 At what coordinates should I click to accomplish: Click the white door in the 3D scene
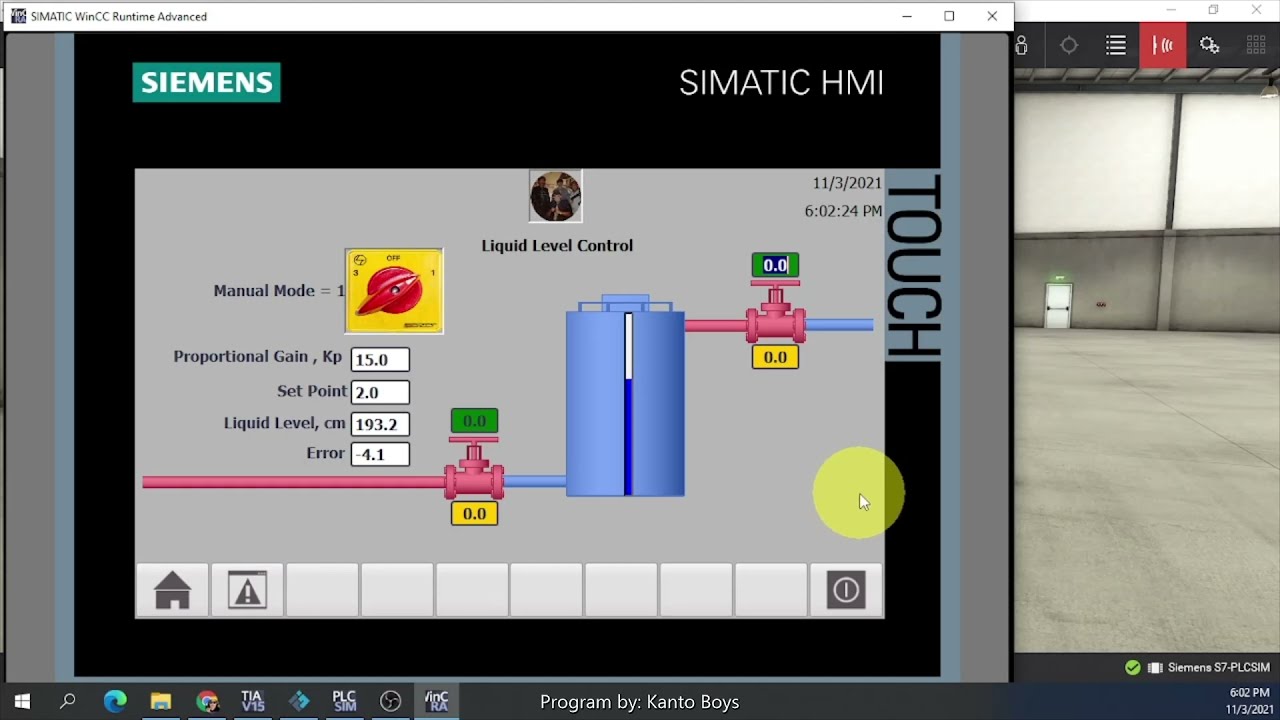(x=1059, y=307)
